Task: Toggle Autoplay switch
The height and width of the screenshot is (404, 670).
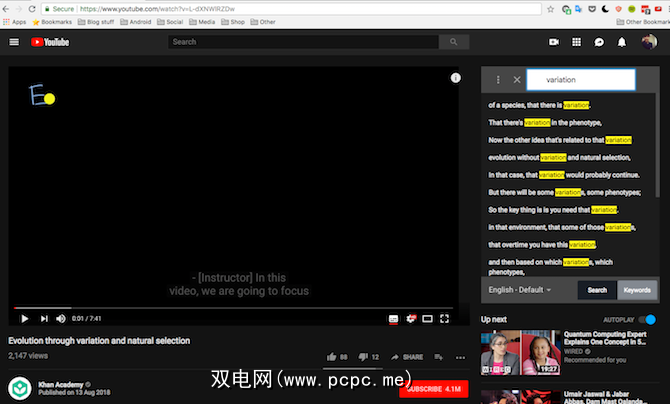Action: pyautogui.click(x=647, y=319)
